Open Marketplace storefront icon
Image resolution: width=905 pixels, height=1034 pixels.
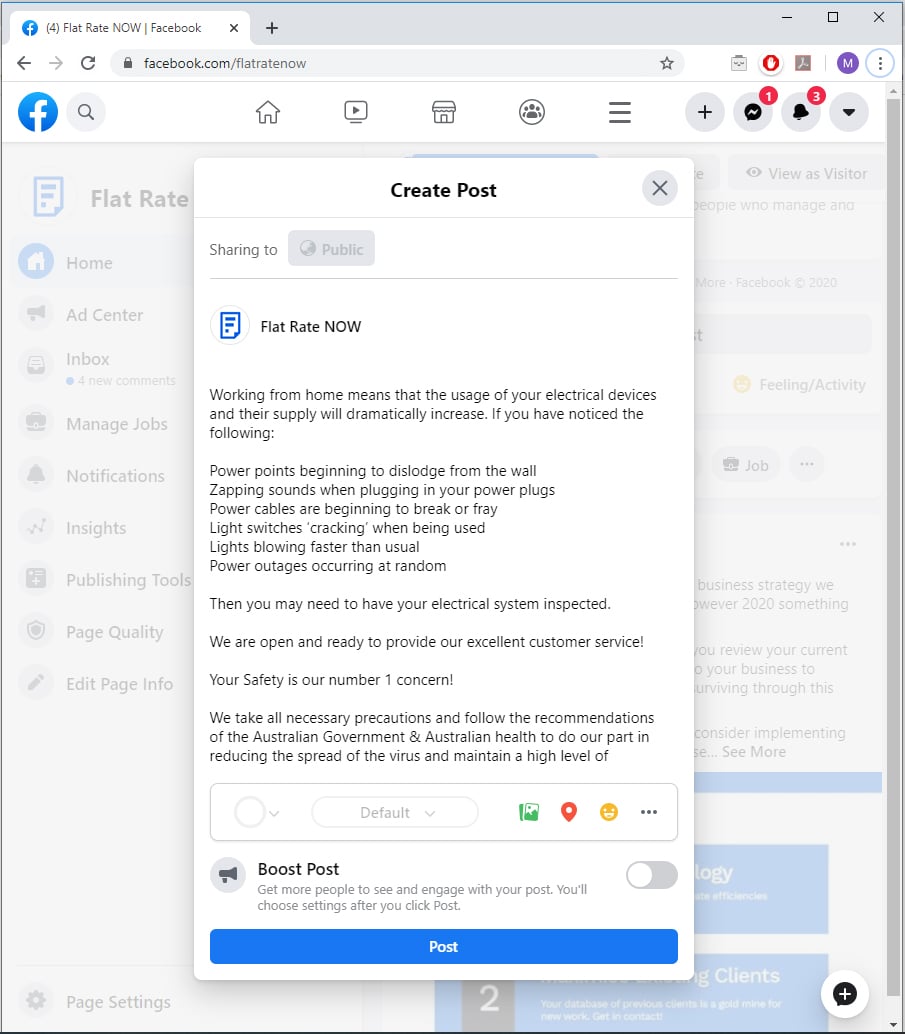444,112
